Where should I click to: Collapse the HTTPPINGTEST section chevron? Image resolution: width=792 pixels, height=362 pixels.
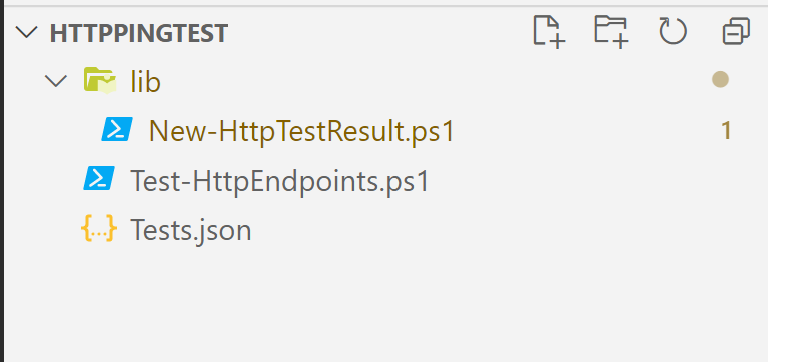pyautogui.click(x=27, y=33)
